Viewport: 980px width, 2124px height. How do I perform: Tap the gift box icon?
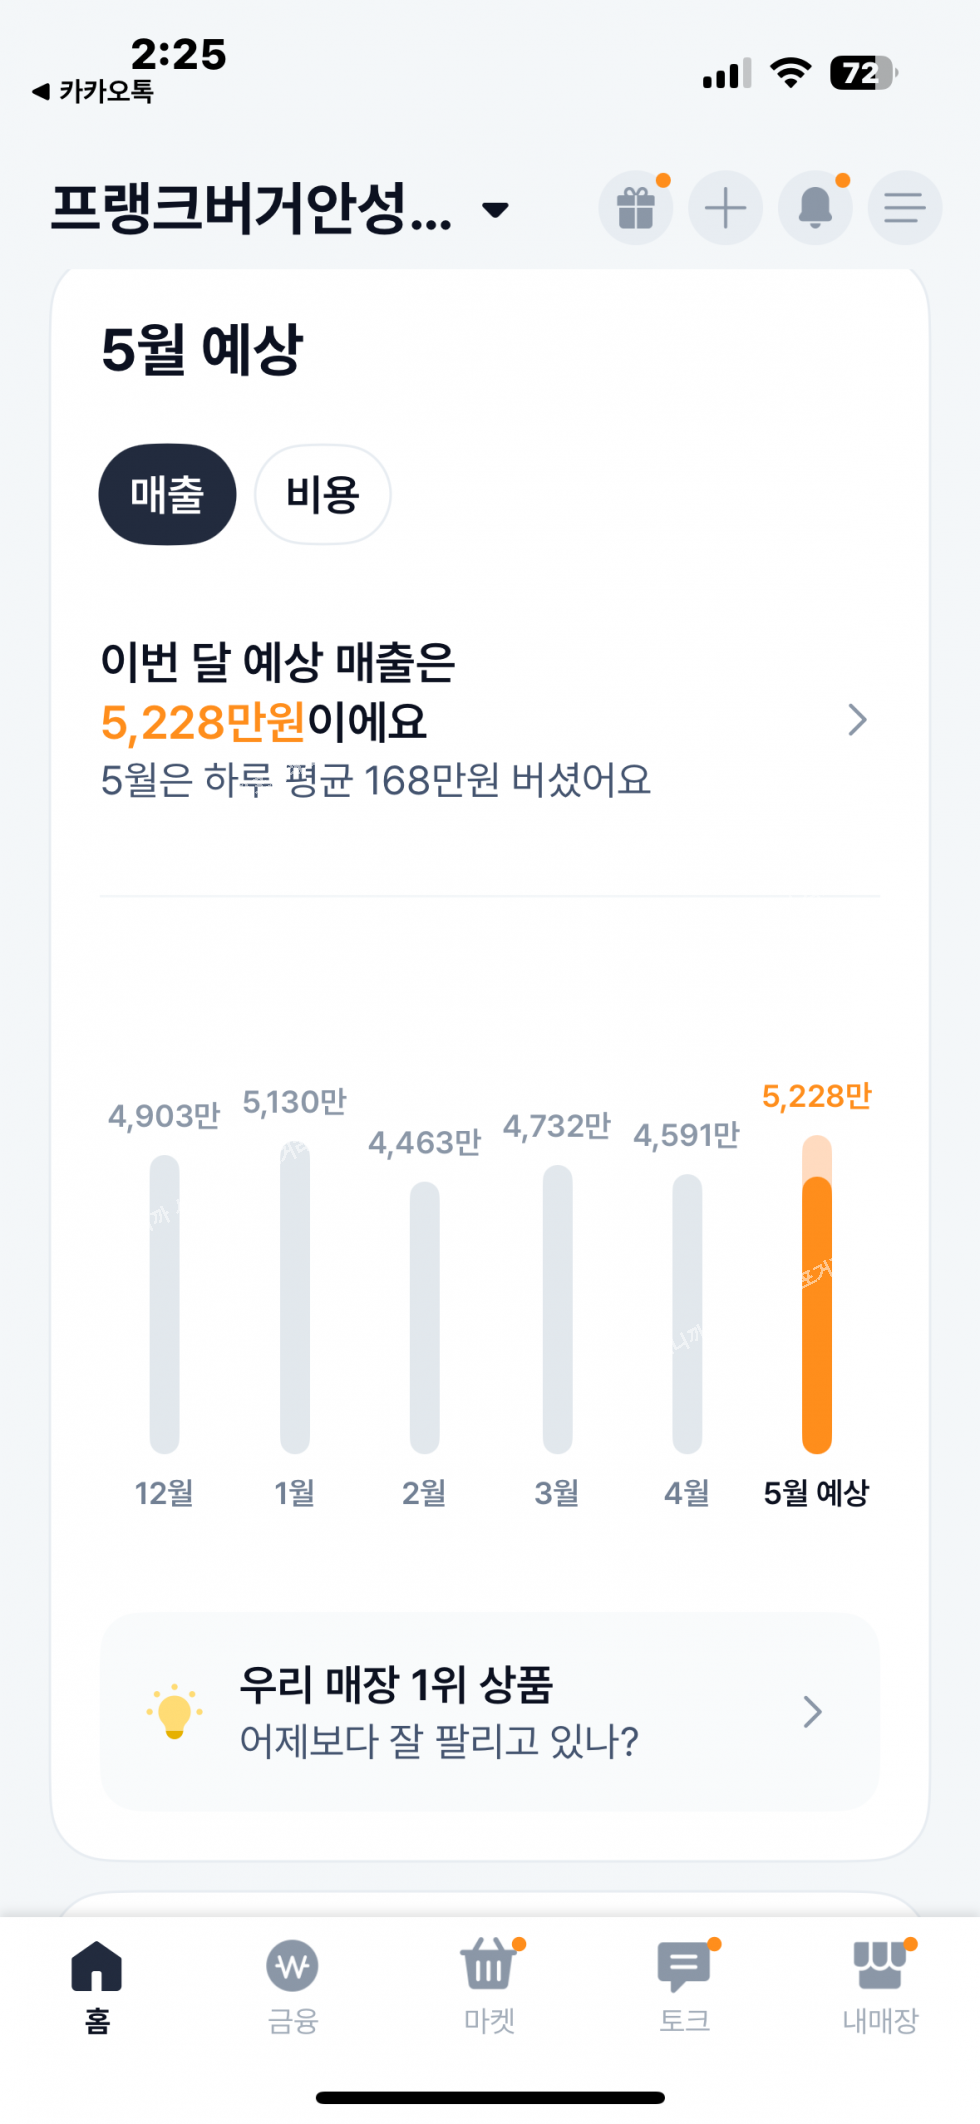(x=635, y=208)
